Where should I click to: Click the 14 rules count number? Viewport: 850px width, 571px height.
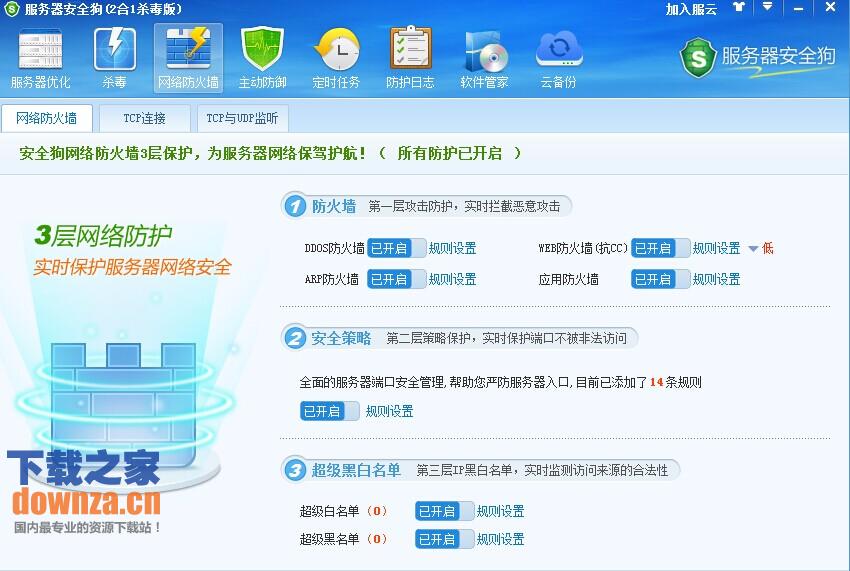coord(656,382)
